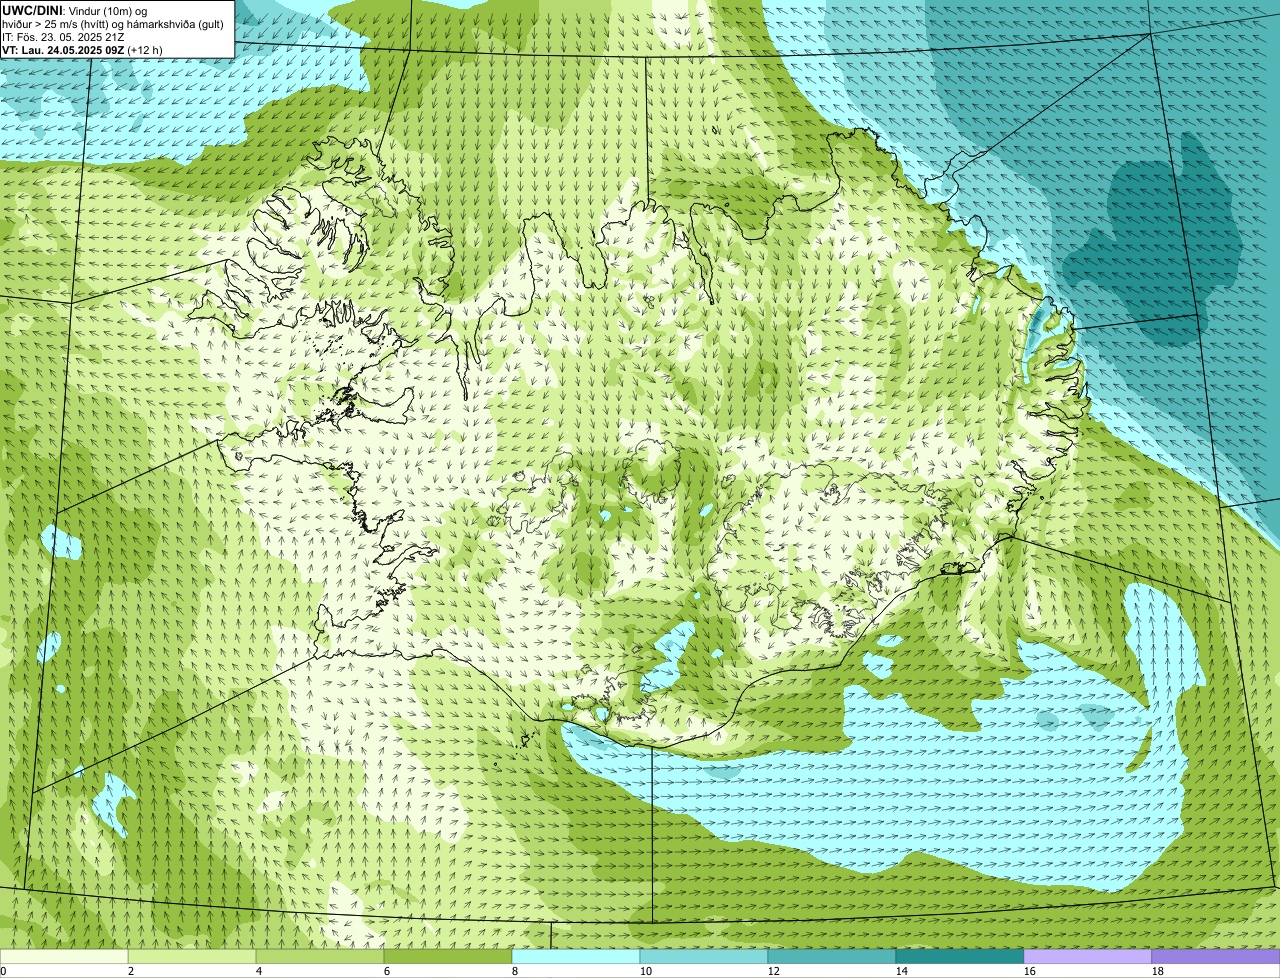Choose the 6–8 m/s dark green scale swatch
The width and height of the screenshot is (1280, 978).
coord(448,956)
